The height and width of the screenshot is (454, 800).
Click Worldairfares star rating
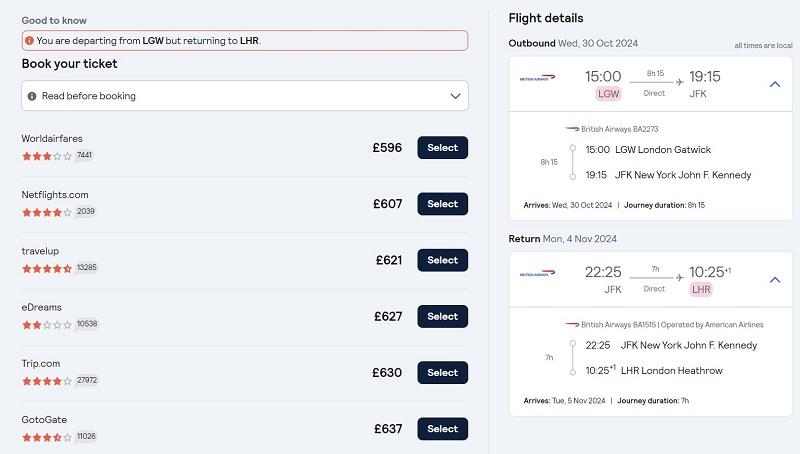pyautogui.click(x=46, y=156)
